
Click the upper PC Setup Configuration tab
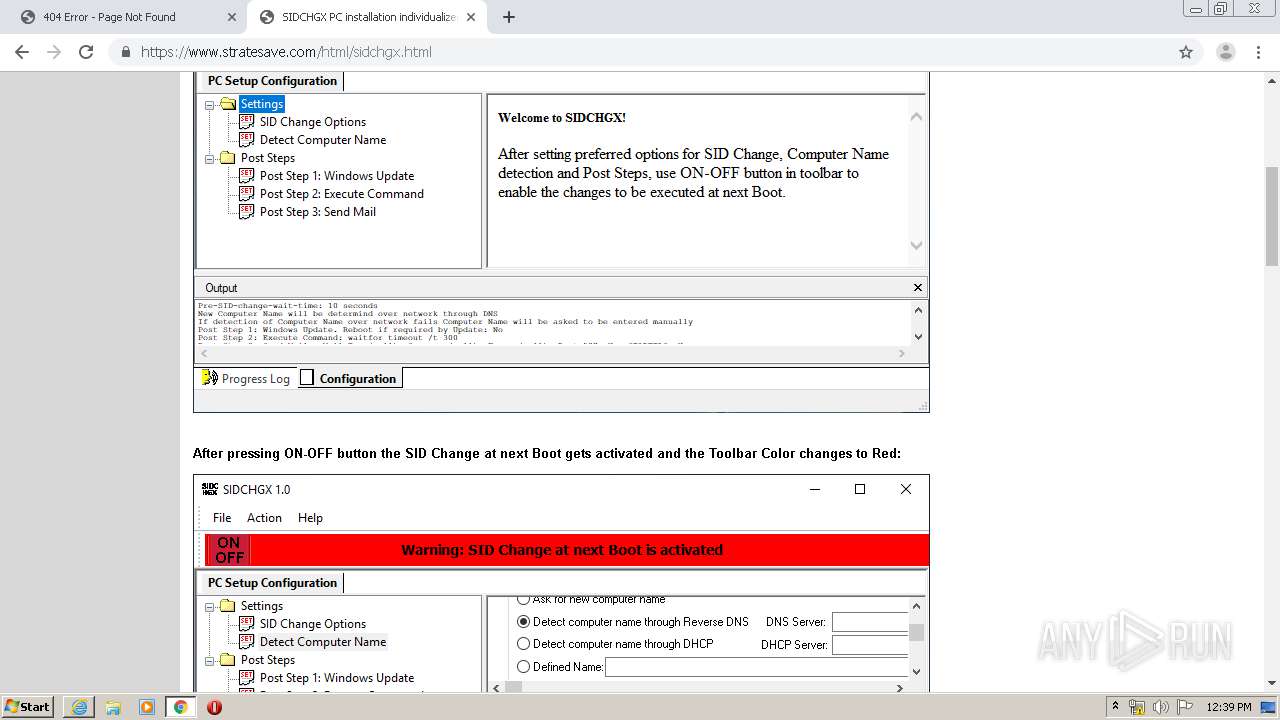point(272,81)
